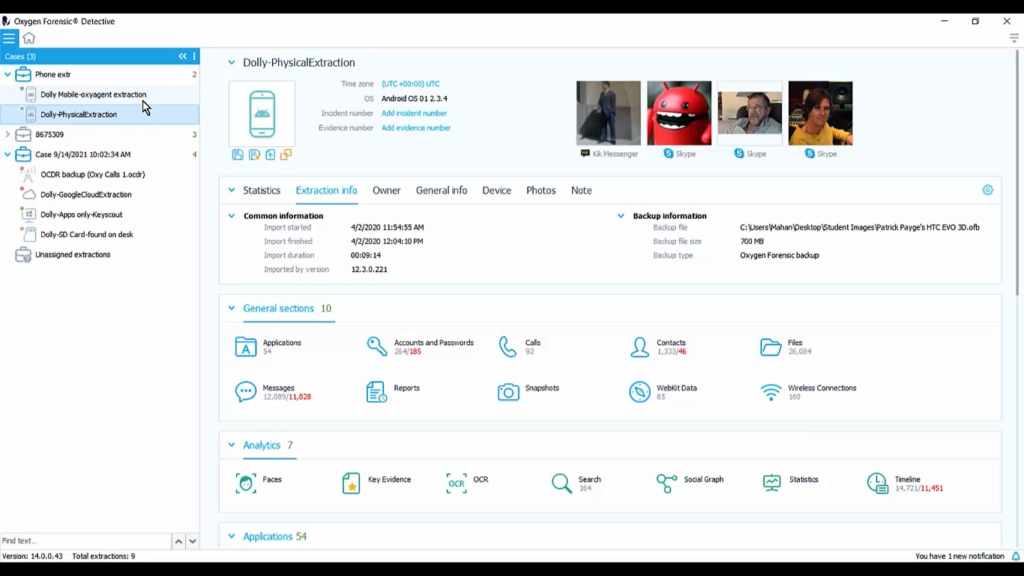Collapse the General sections panel
Viewport: 1024px width, 576px height.
(x=231, y=308)
